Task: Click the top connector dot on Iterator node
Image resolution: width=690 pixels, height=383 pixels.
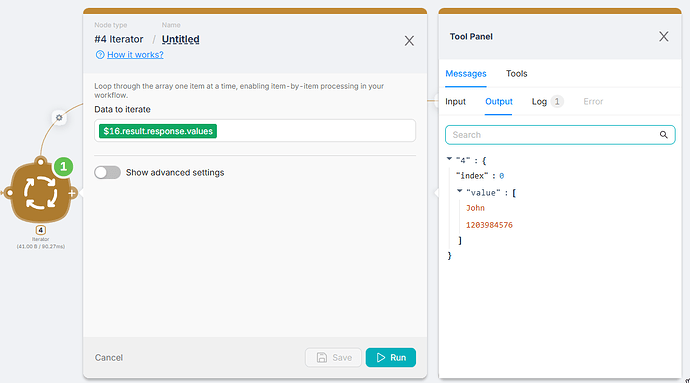Action: pyautogui.click(x=41, y=162)
